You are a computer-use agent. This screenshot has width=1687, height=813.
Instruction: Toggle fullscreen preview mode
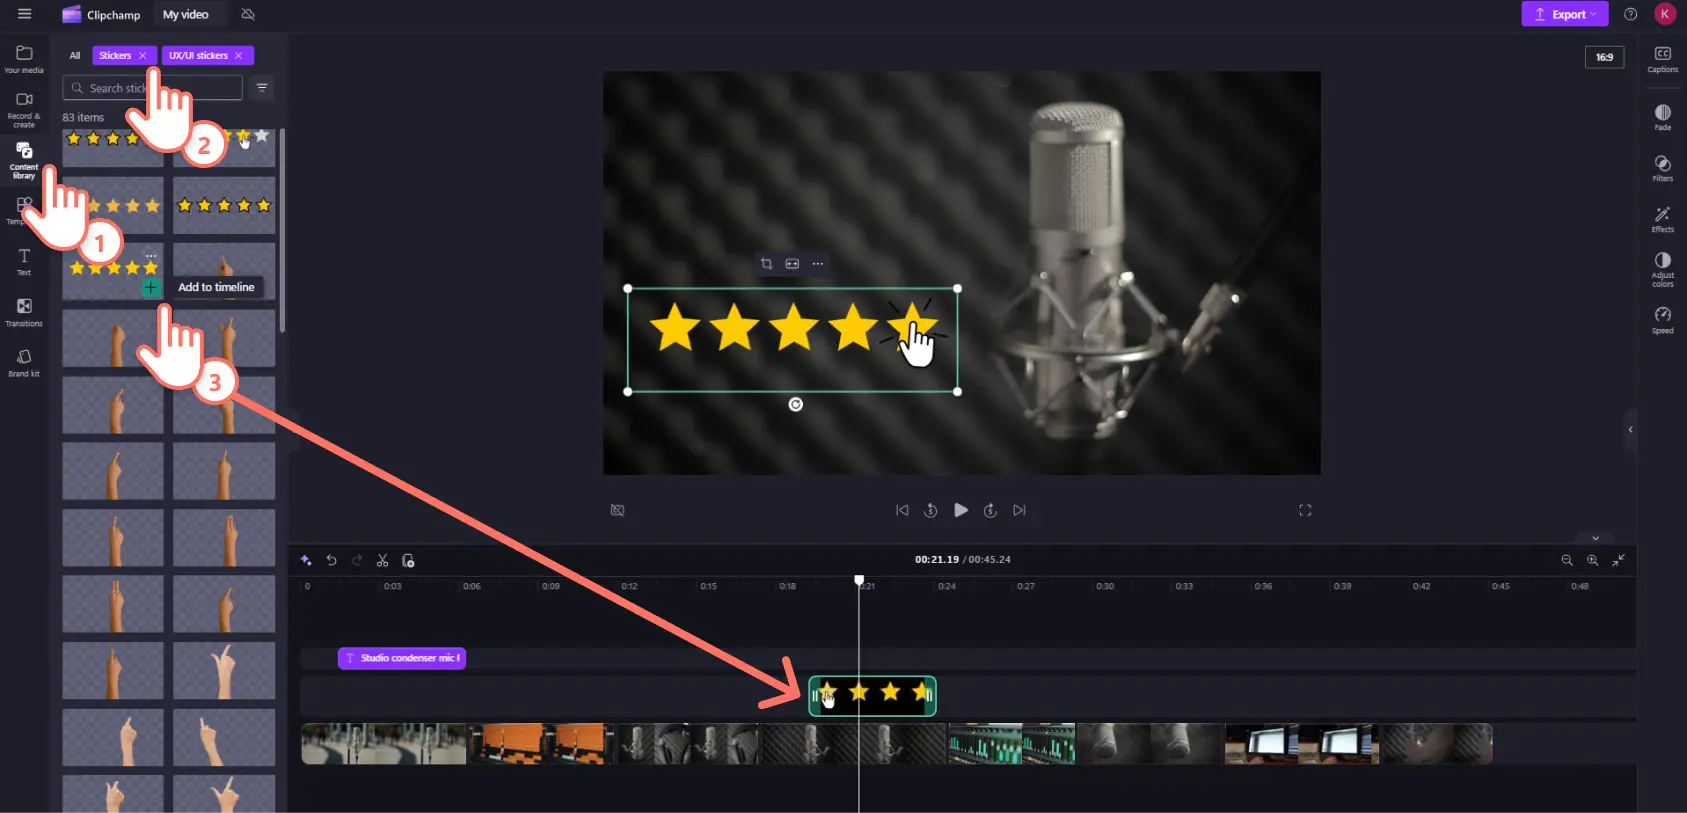coord(1305,510)
